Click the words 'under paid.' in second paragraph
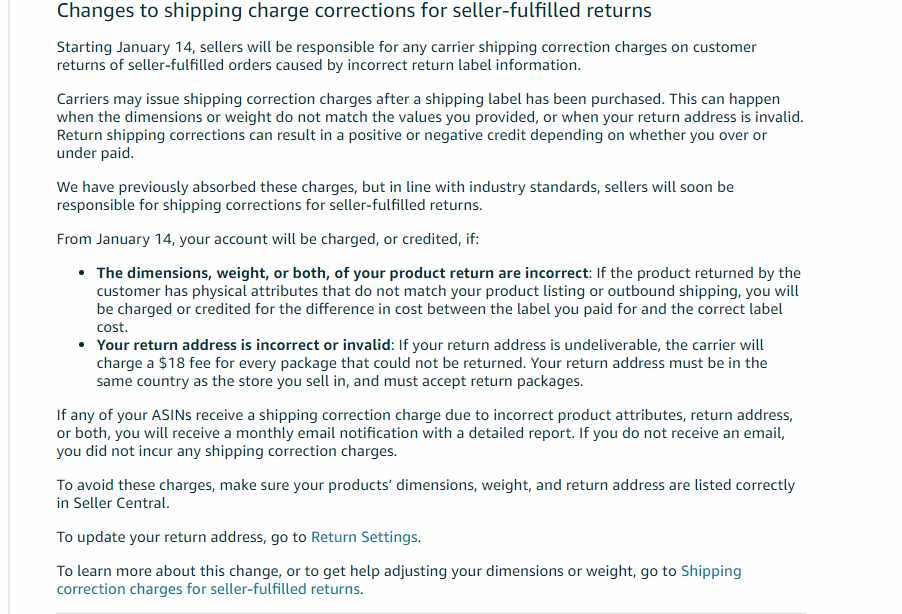902x614 pixels. click(95, 153)
